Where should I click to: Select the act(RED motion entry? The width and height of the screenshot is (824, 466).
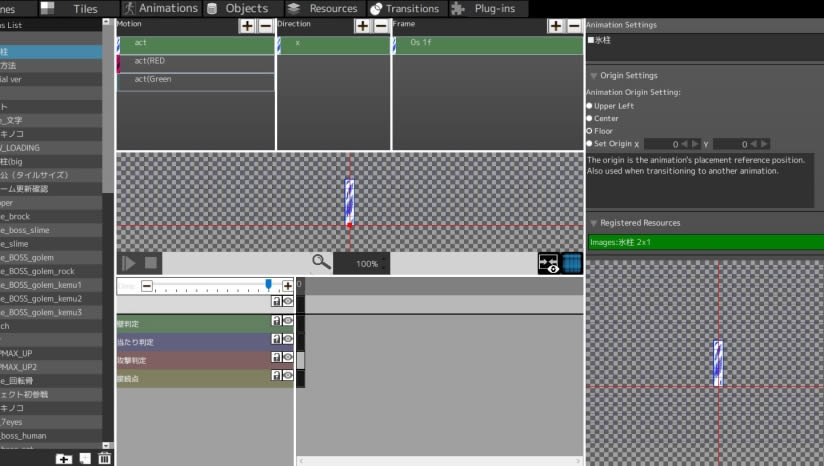click(x=196, y=63)
